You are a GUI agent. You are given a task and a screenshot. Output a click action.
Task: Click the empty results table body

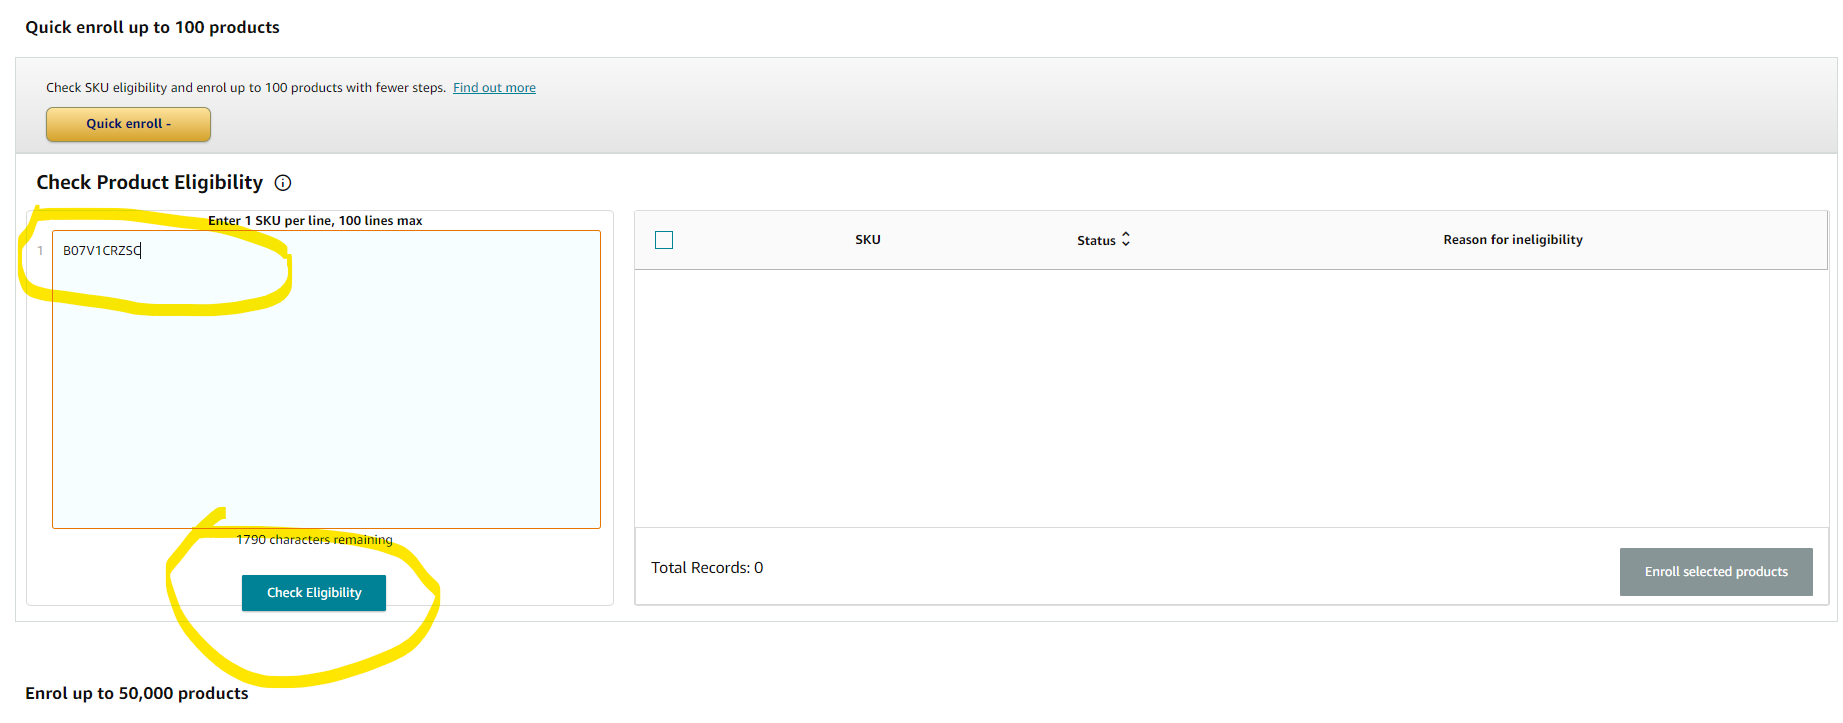[1230, 398]
